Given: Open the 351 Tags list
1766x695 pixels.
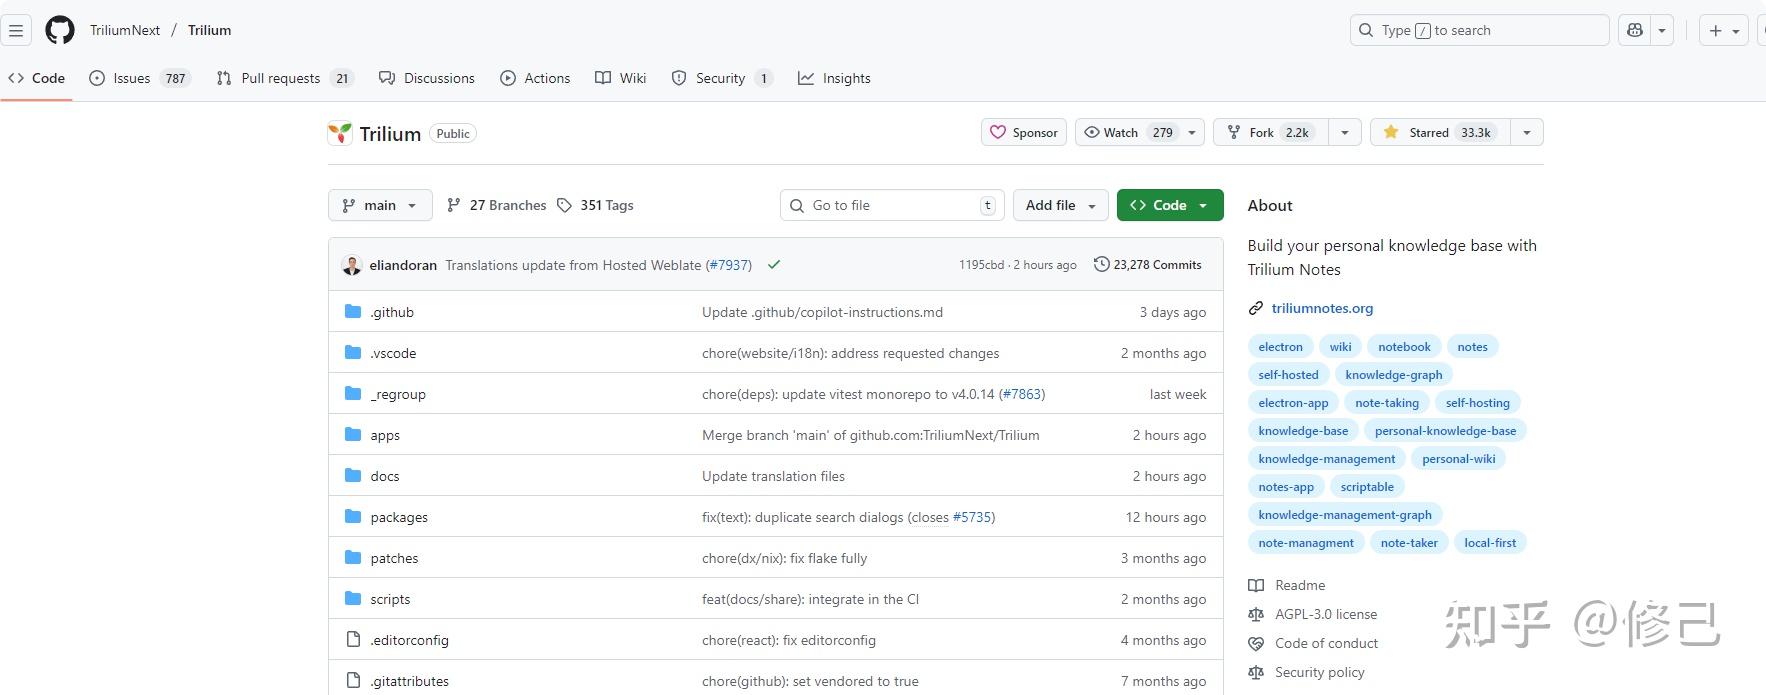Looking at the screenshot, I should [595, 205].
